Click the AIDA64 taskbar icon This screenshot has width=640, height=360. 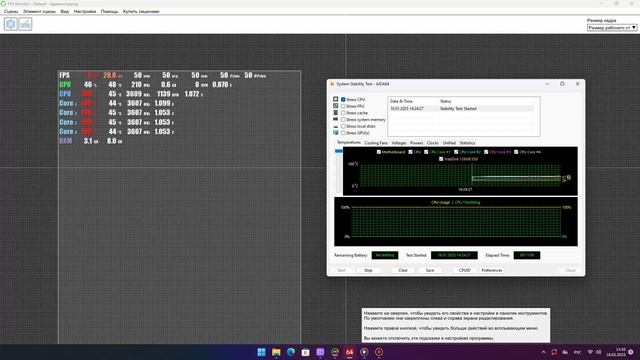pos(349,352)
